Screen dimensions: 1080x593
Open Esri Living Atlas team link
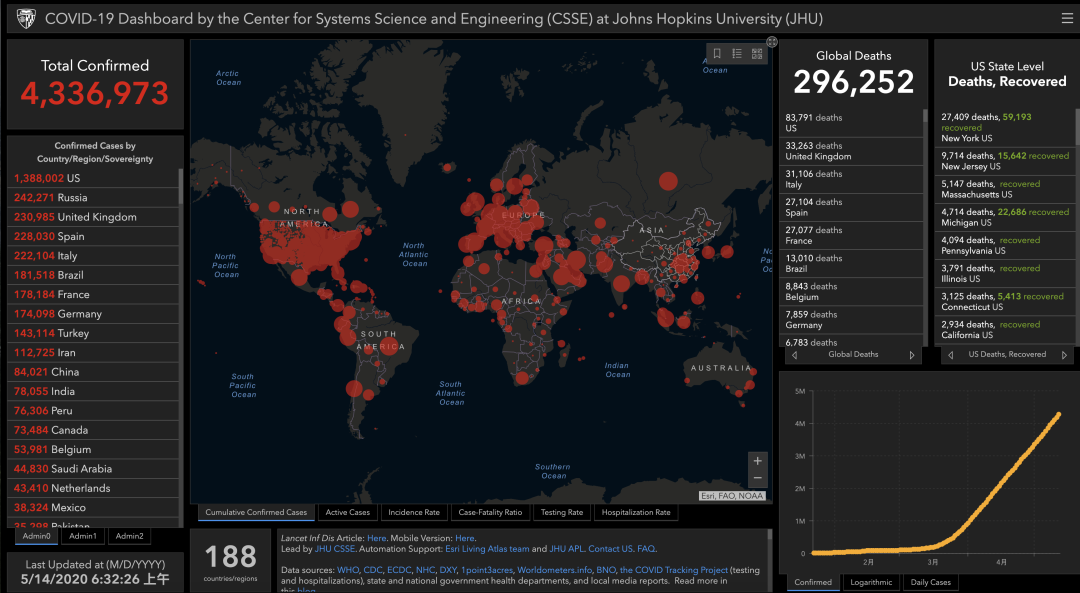[487, 549]
